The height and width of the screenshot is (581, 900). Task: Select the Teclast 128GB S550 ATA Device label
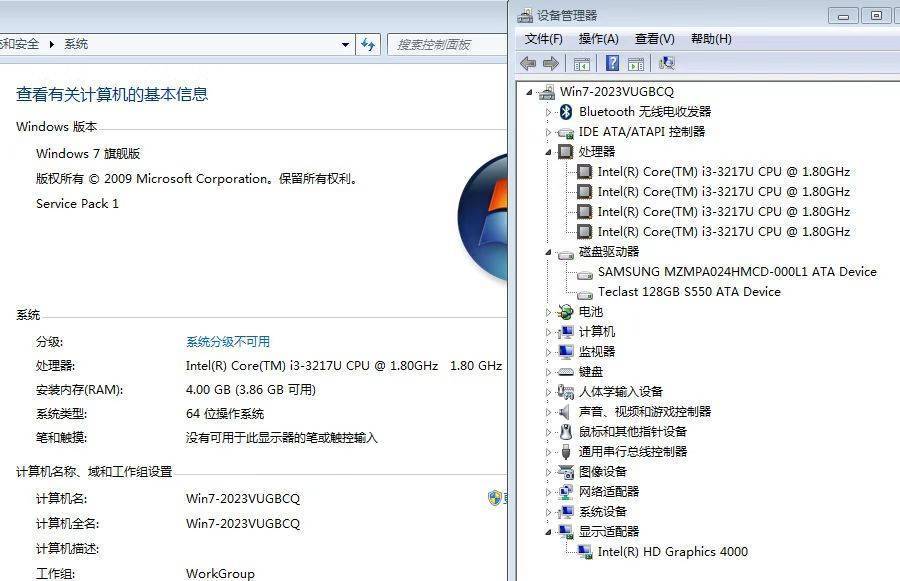[689, 292]
